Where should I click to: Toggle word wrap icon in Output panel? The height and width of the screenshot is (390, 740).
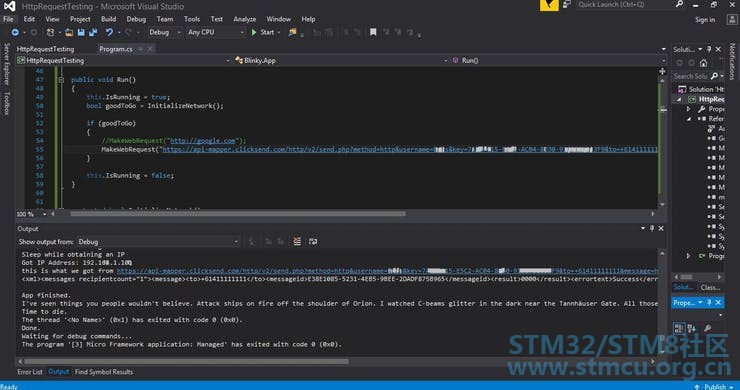click(312, 241)
